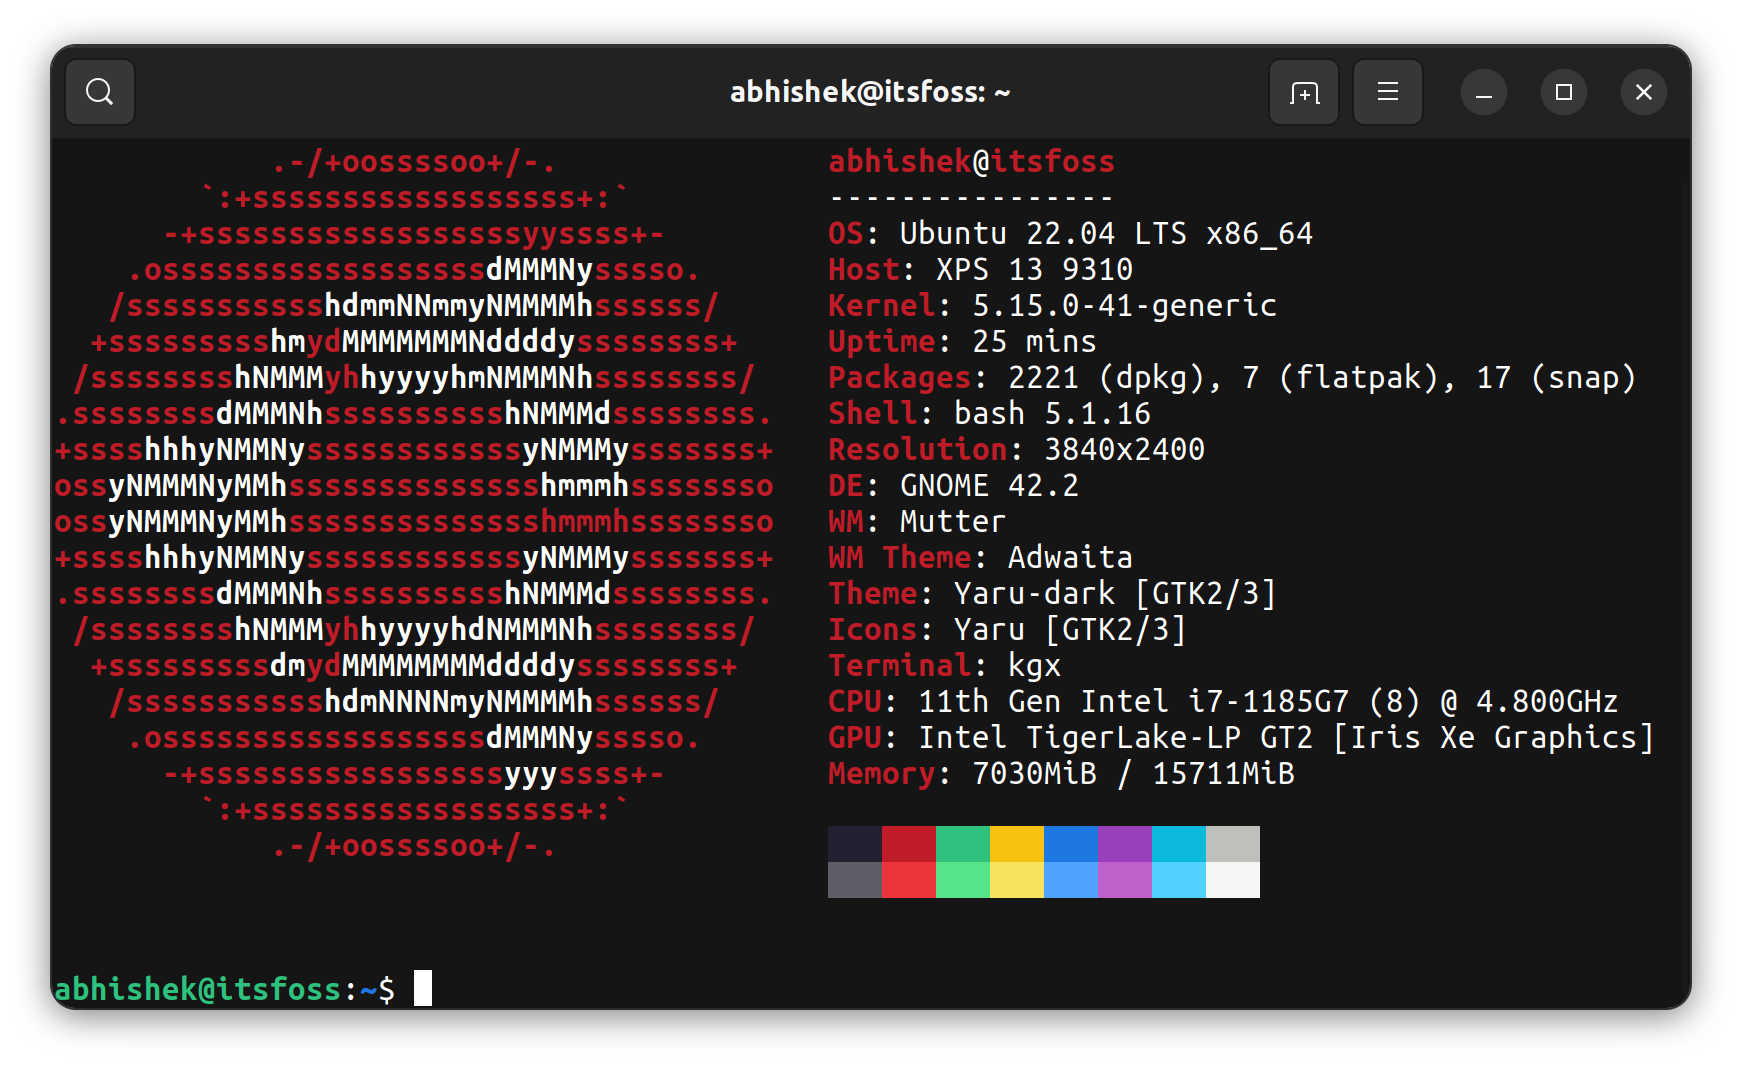Viewport: 1742px width, 1066px height.
Task: Click the Shell value bash 5.1.16
Action: 1052,414
